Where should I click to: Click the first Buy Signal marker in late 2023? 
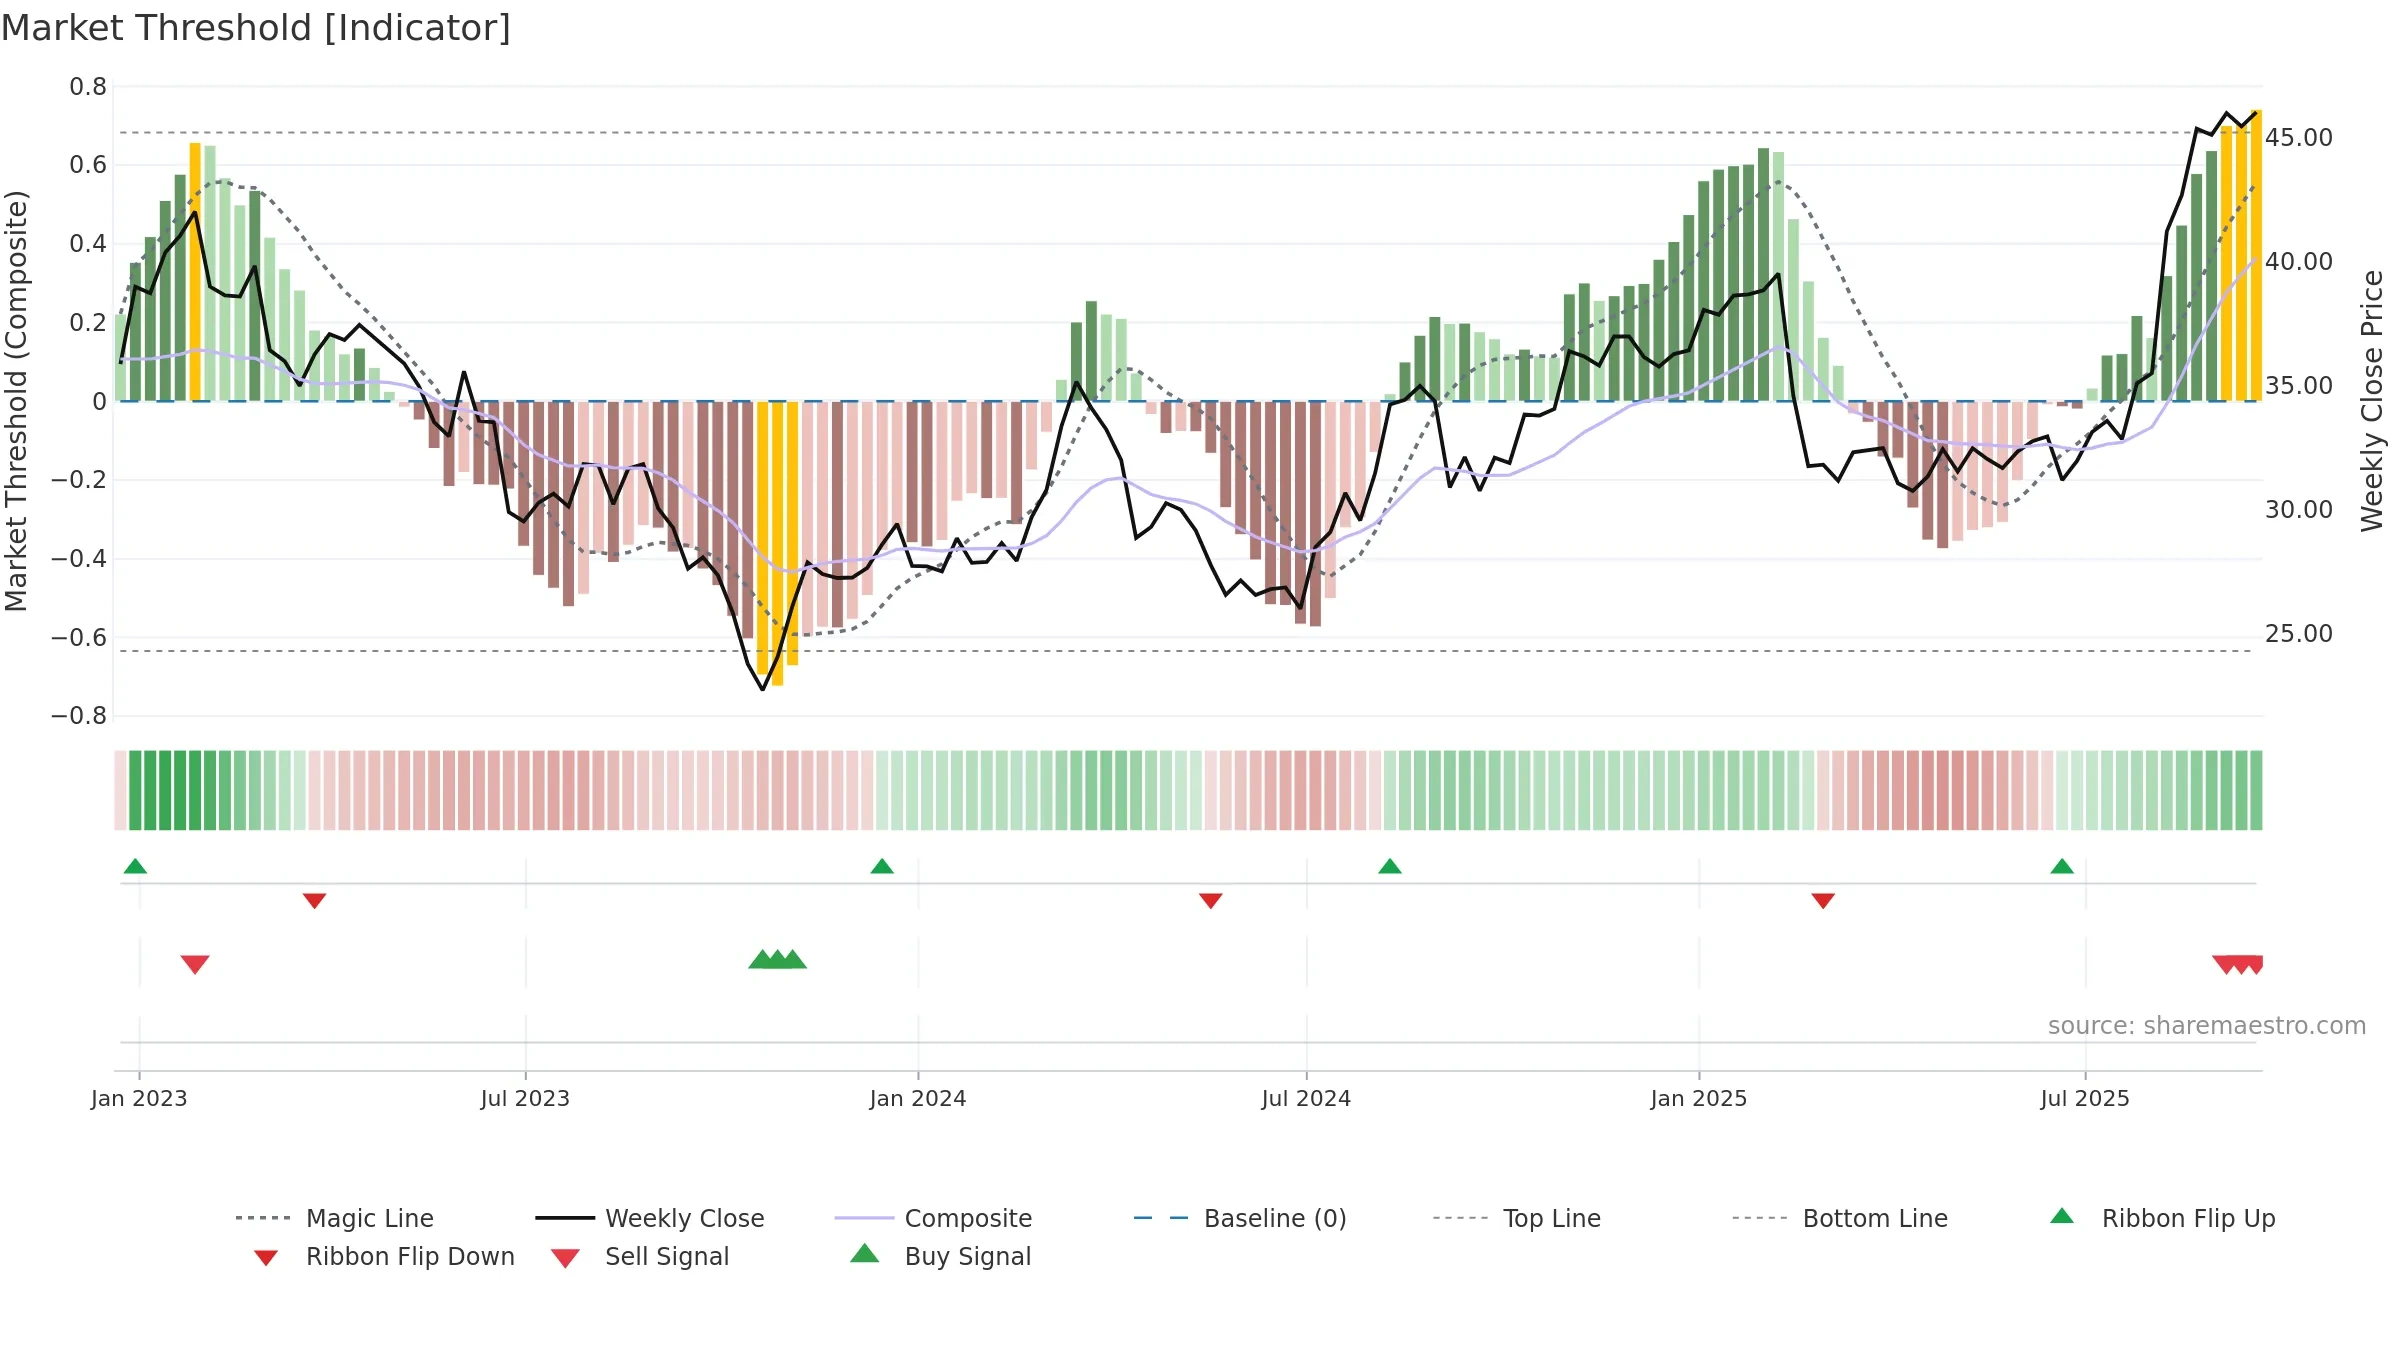pyautogui.click(x=762, y=959)
